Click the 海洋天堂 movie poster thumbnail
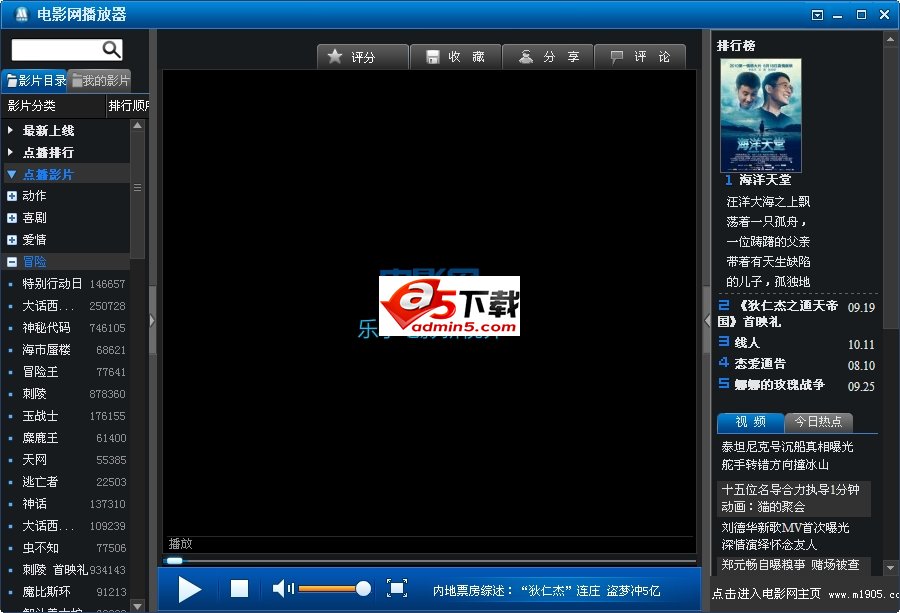This screenshot has width=900, height=613. pos(761,115)
